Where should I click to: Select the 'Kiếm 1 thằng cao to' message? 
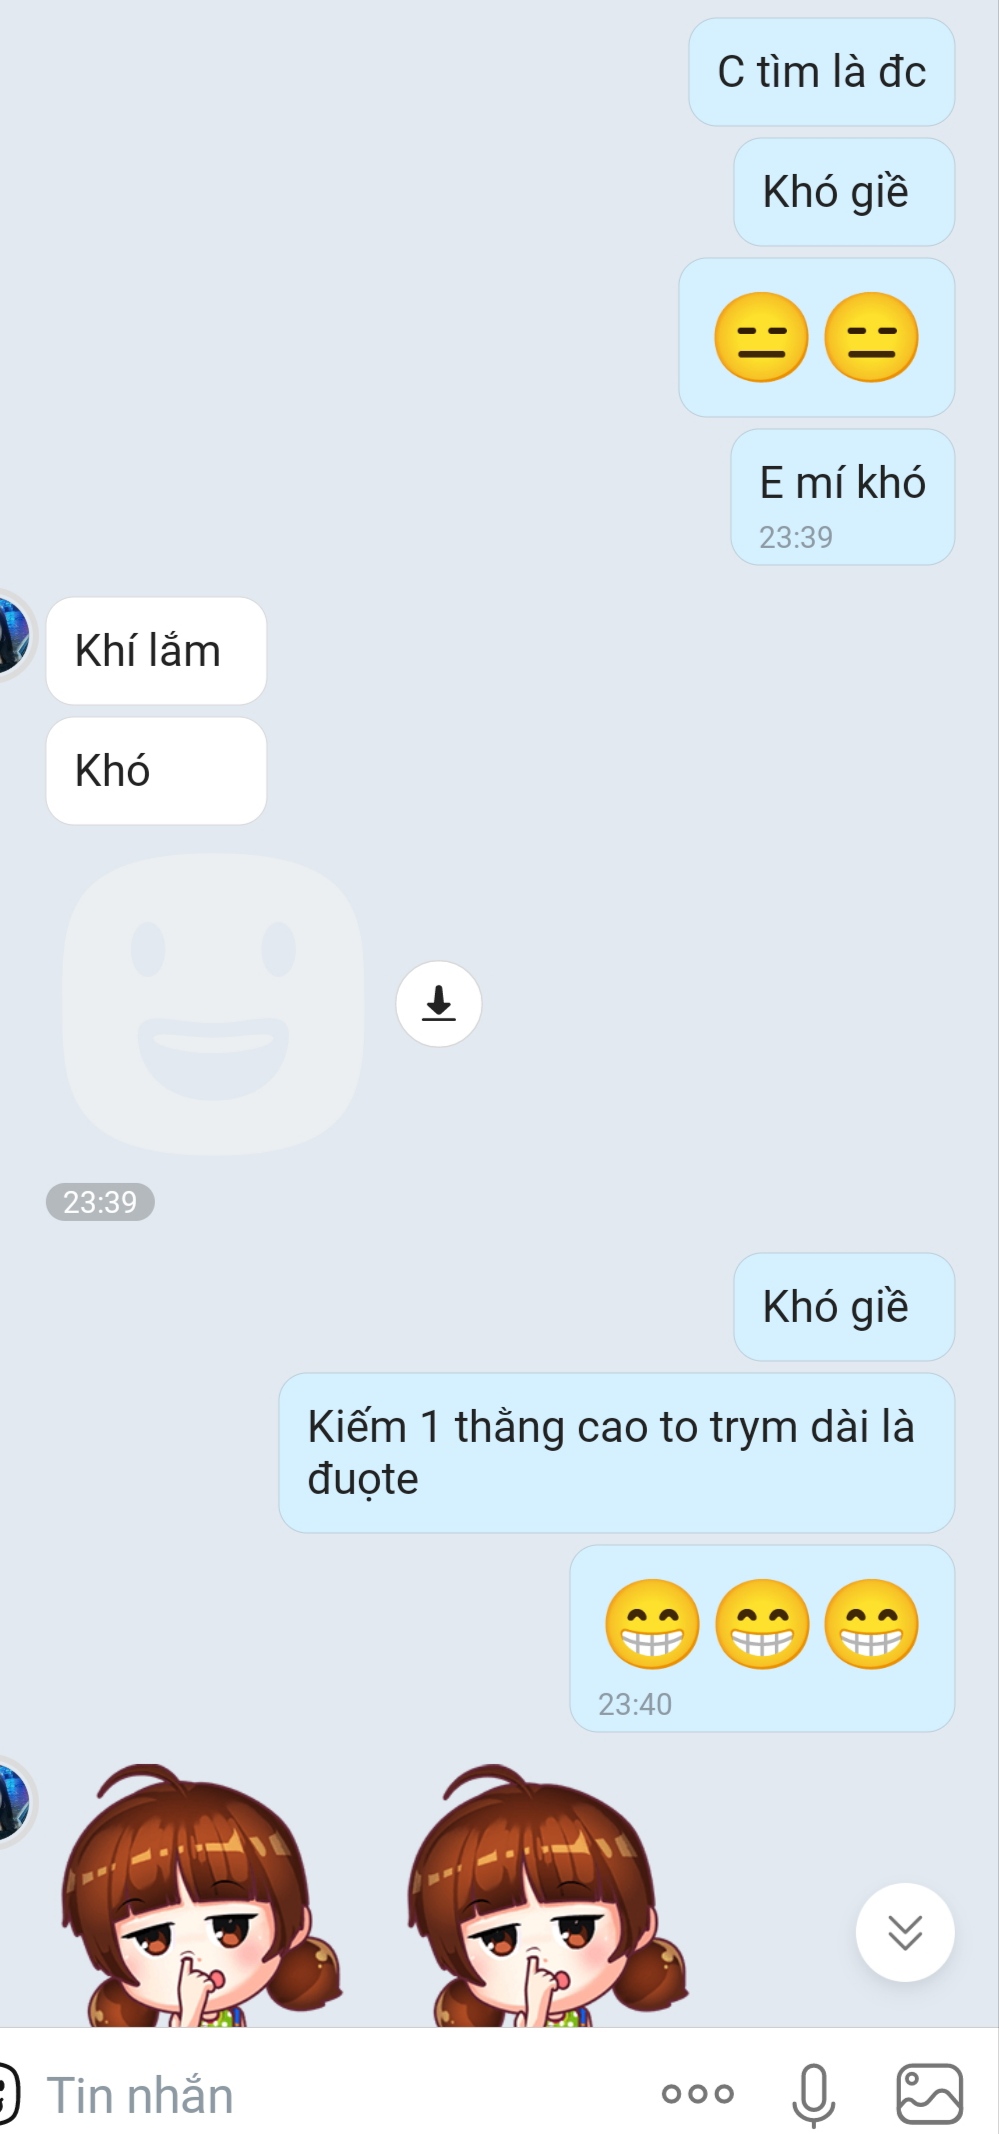coord(617,1452)
